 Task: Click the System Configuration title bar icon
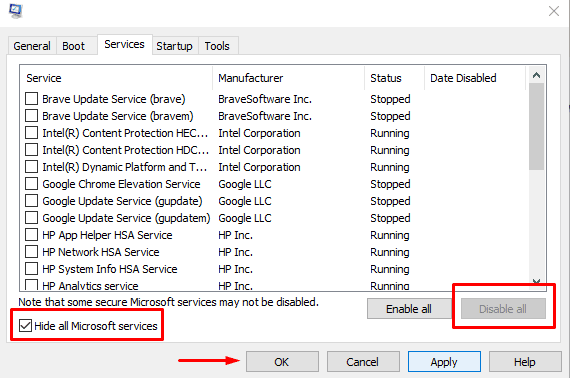[x=15, y=11]
